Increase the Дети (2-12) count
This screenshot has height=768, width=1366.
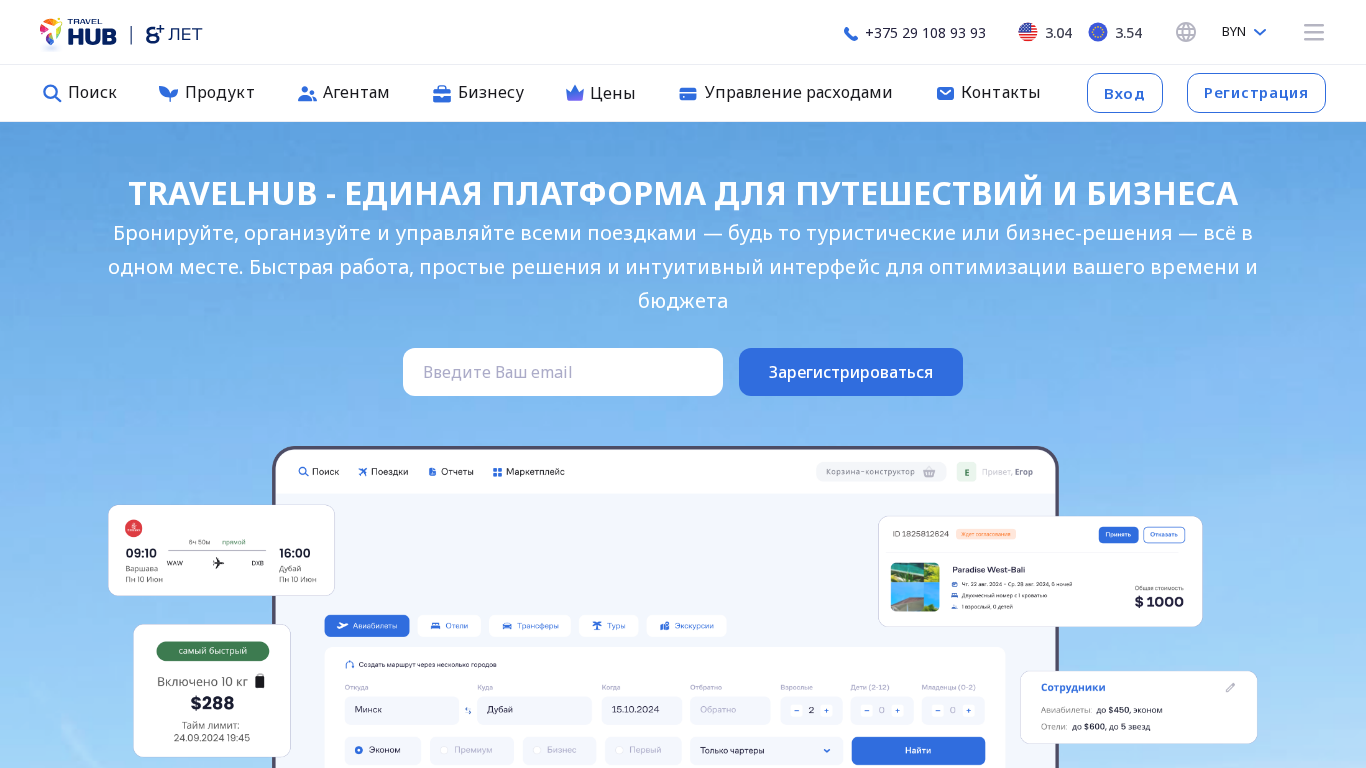[897, 711]
